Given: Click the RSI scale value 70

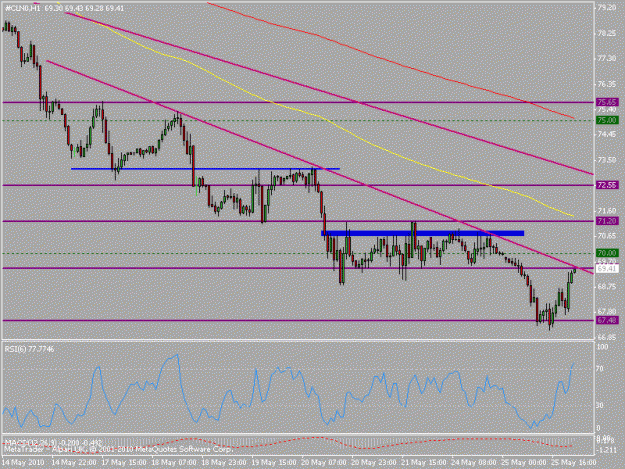Looking at the screenshot, I should 599,369.
